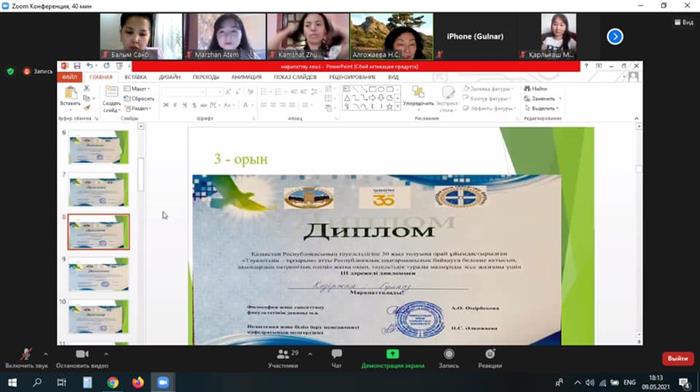Open Zoom reactions
This screenshot has height=392, width=700.
[x=490, y=358]
